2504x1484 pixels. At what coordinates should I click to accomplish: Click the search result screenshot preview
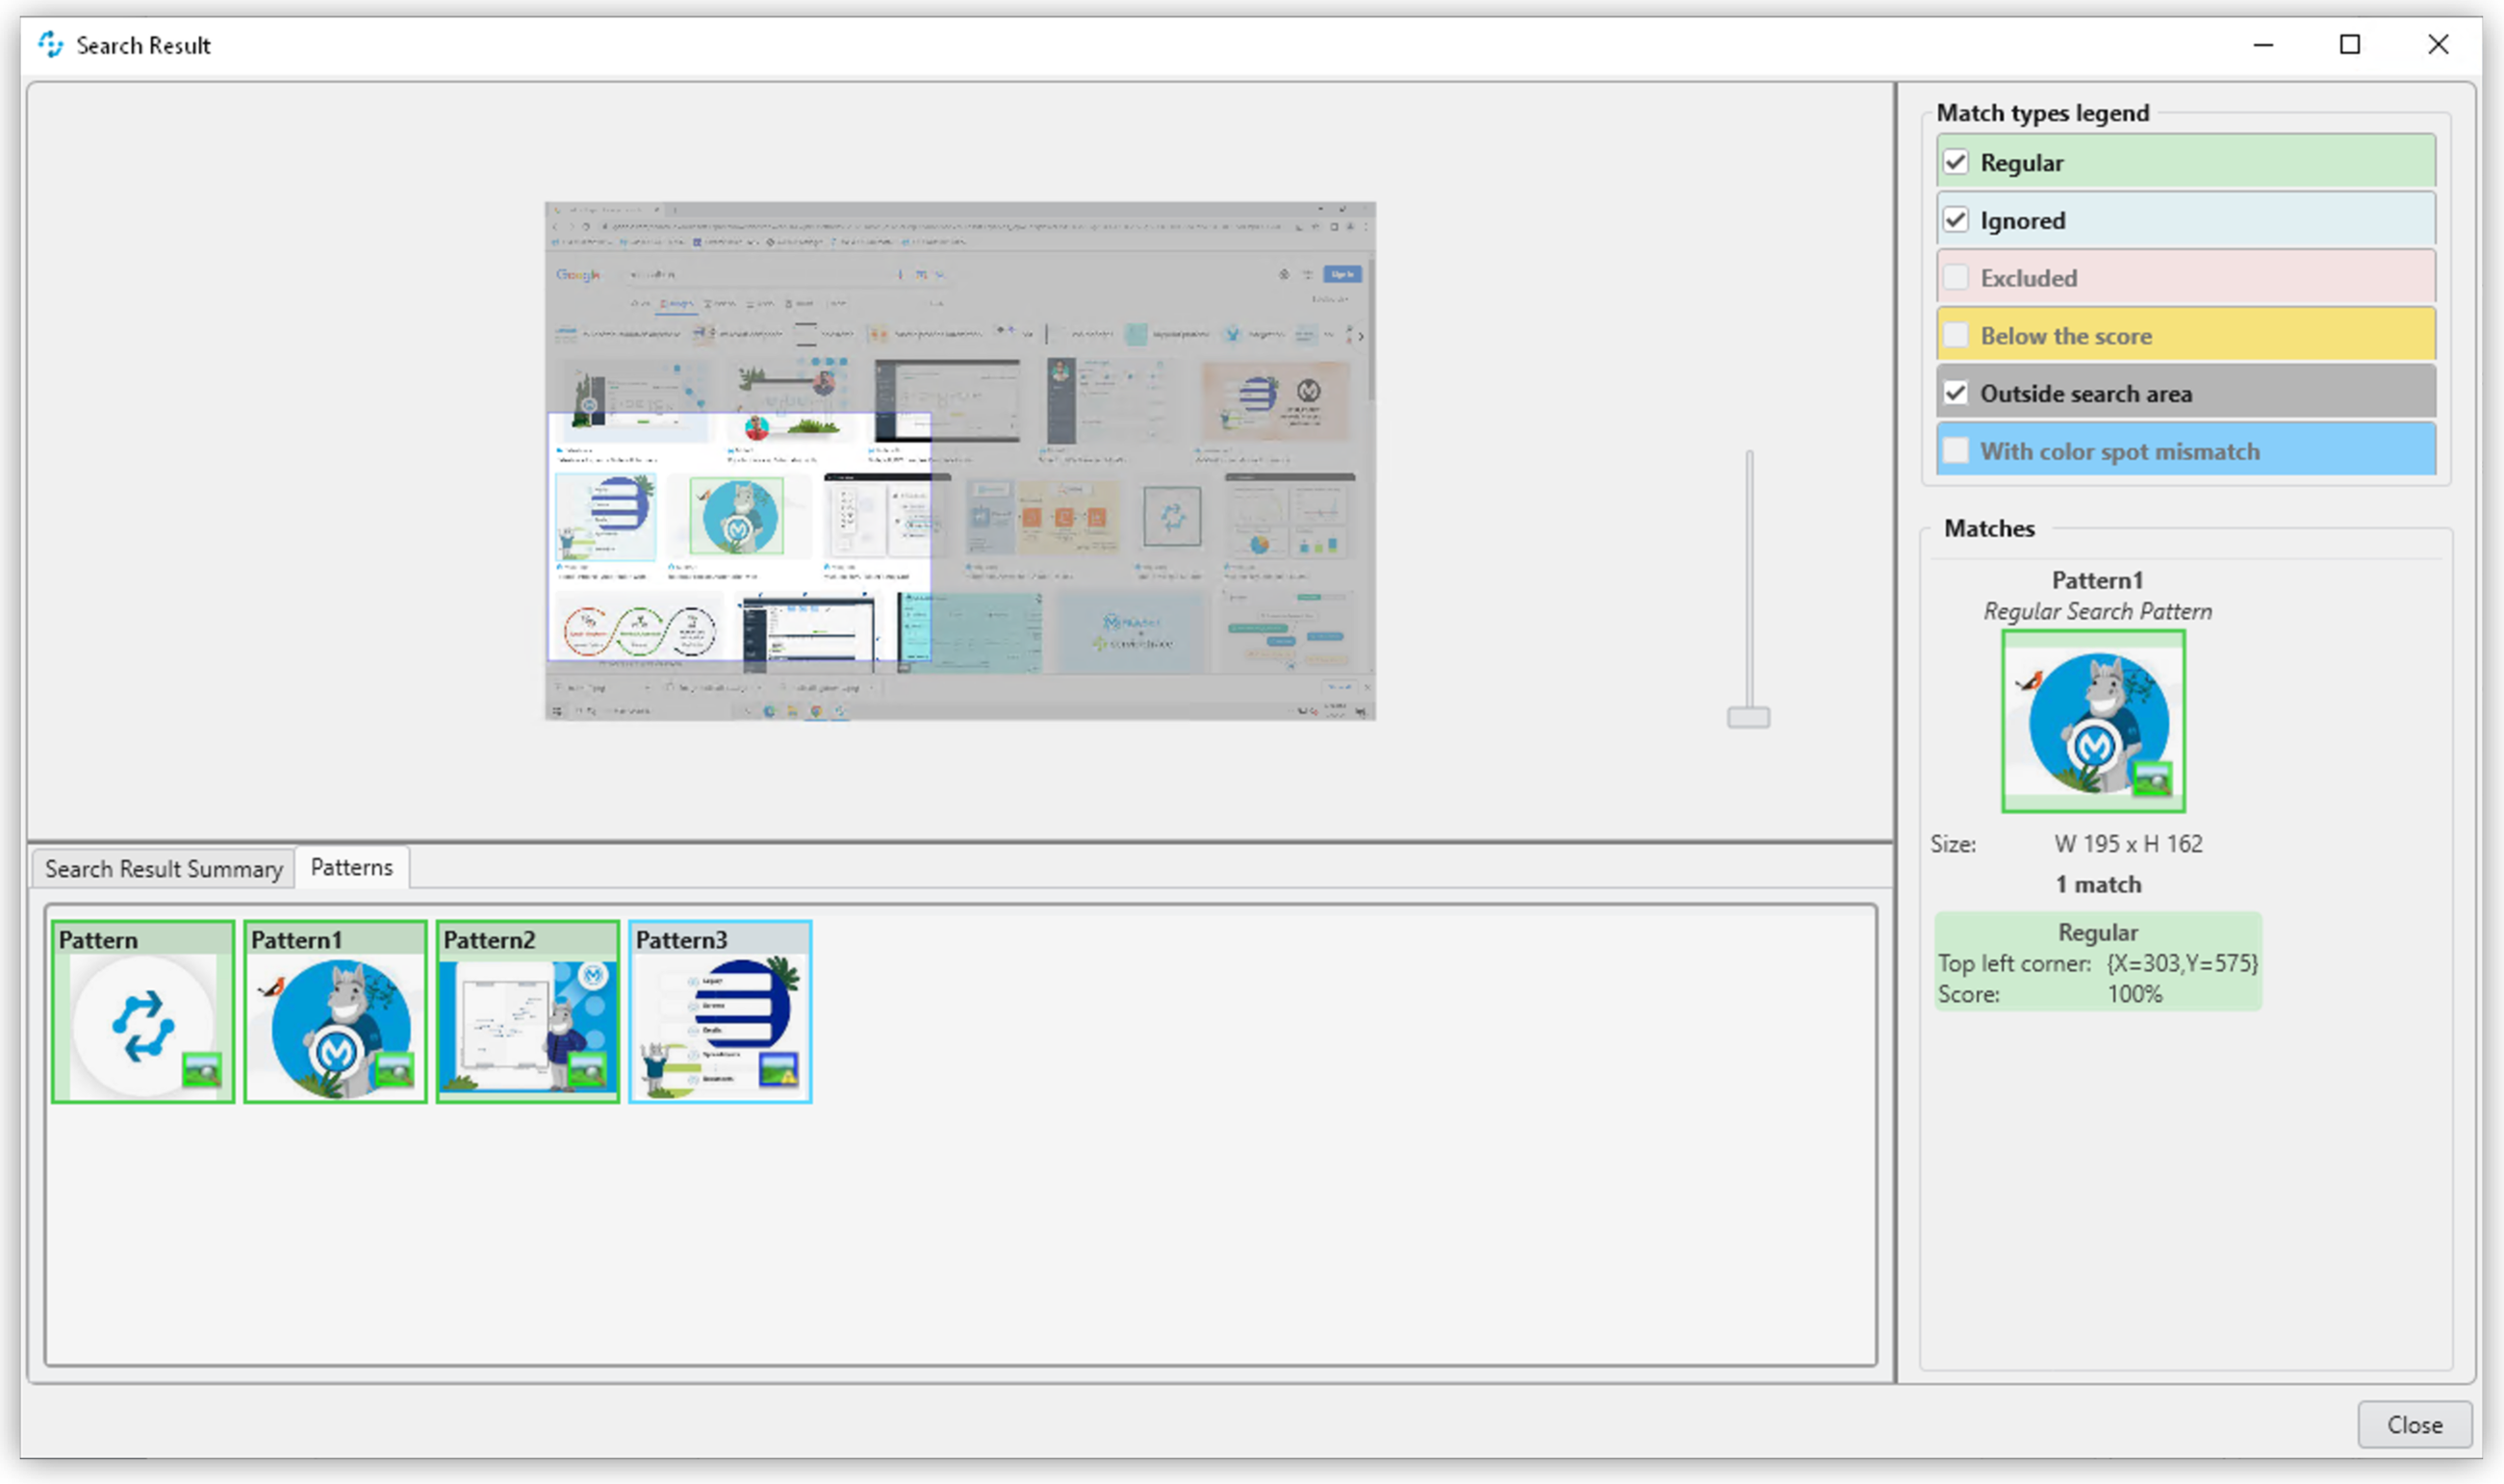[964, 463]
